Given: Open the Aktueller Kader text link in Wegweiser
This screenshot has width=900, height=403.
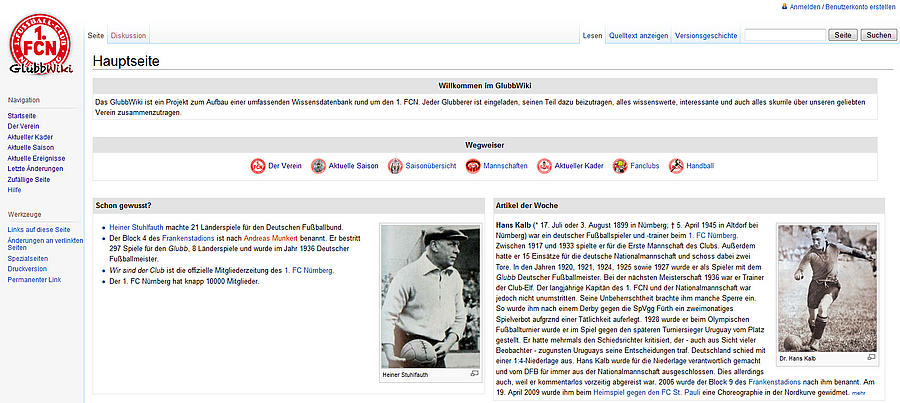Looking at the screenshot, I should pos(579,166).
